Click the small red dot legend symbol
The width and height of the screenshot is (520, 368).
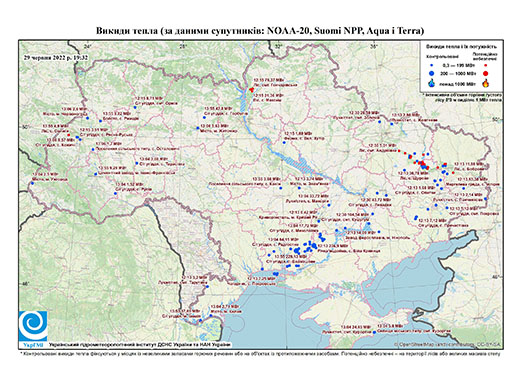click(x=486, y=65)
